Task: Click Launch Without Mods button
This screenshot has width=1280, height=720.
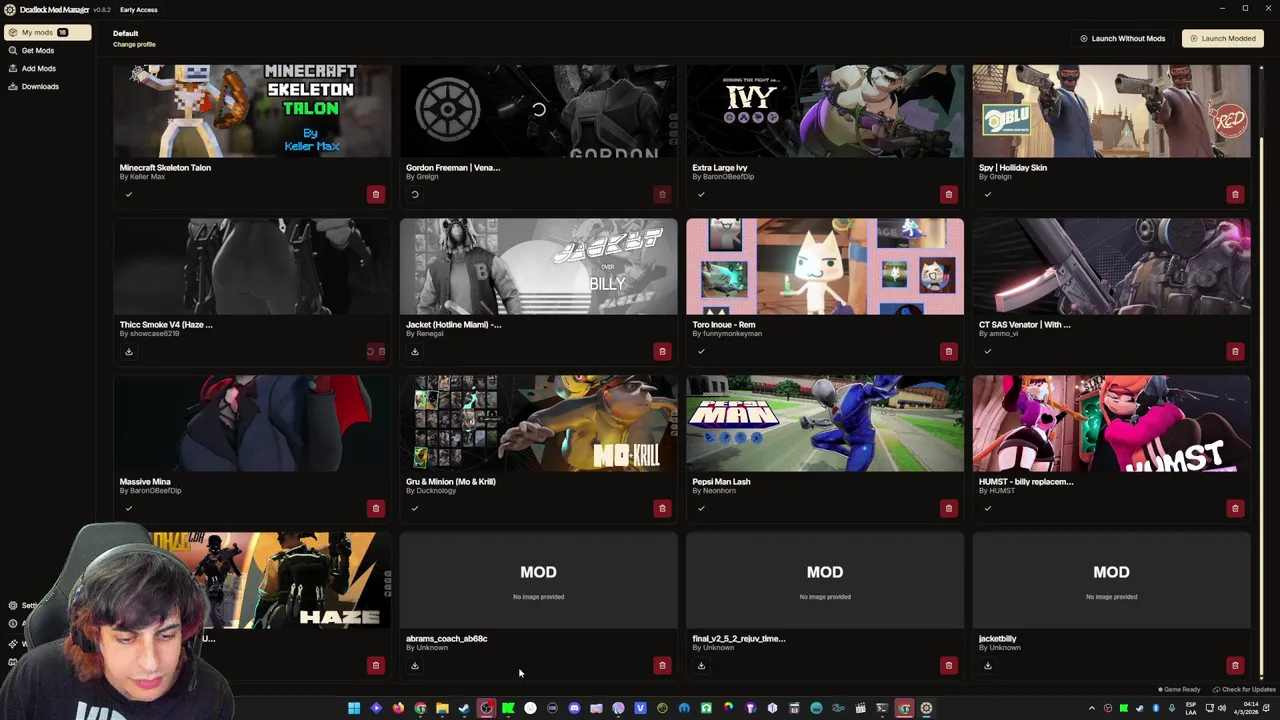Action: pyautogui.click(x=1122, y=38)
